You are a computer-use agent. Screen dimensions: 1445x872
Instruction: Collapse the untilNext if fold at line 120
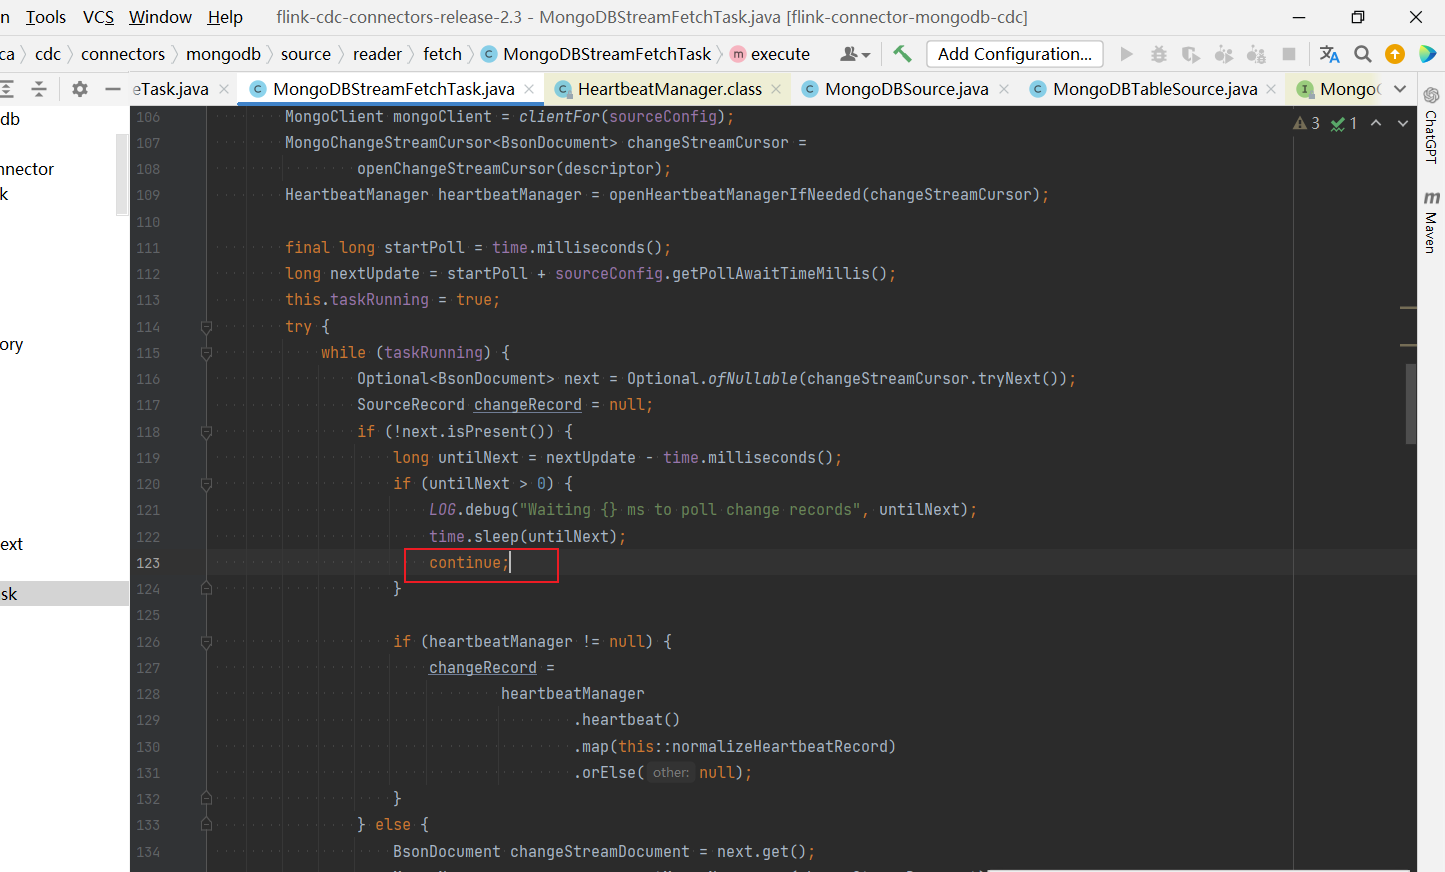(206, 484)
